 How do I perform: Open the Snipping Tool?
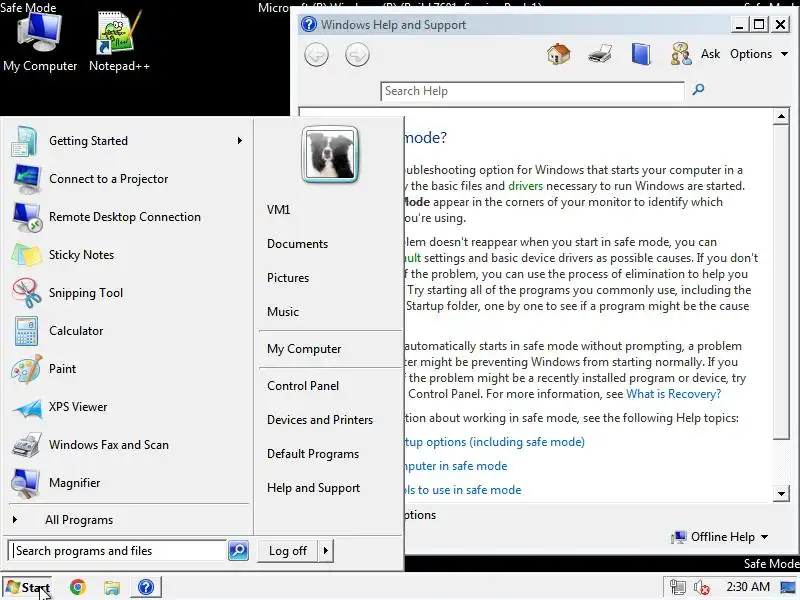click(x=127, y=293)
